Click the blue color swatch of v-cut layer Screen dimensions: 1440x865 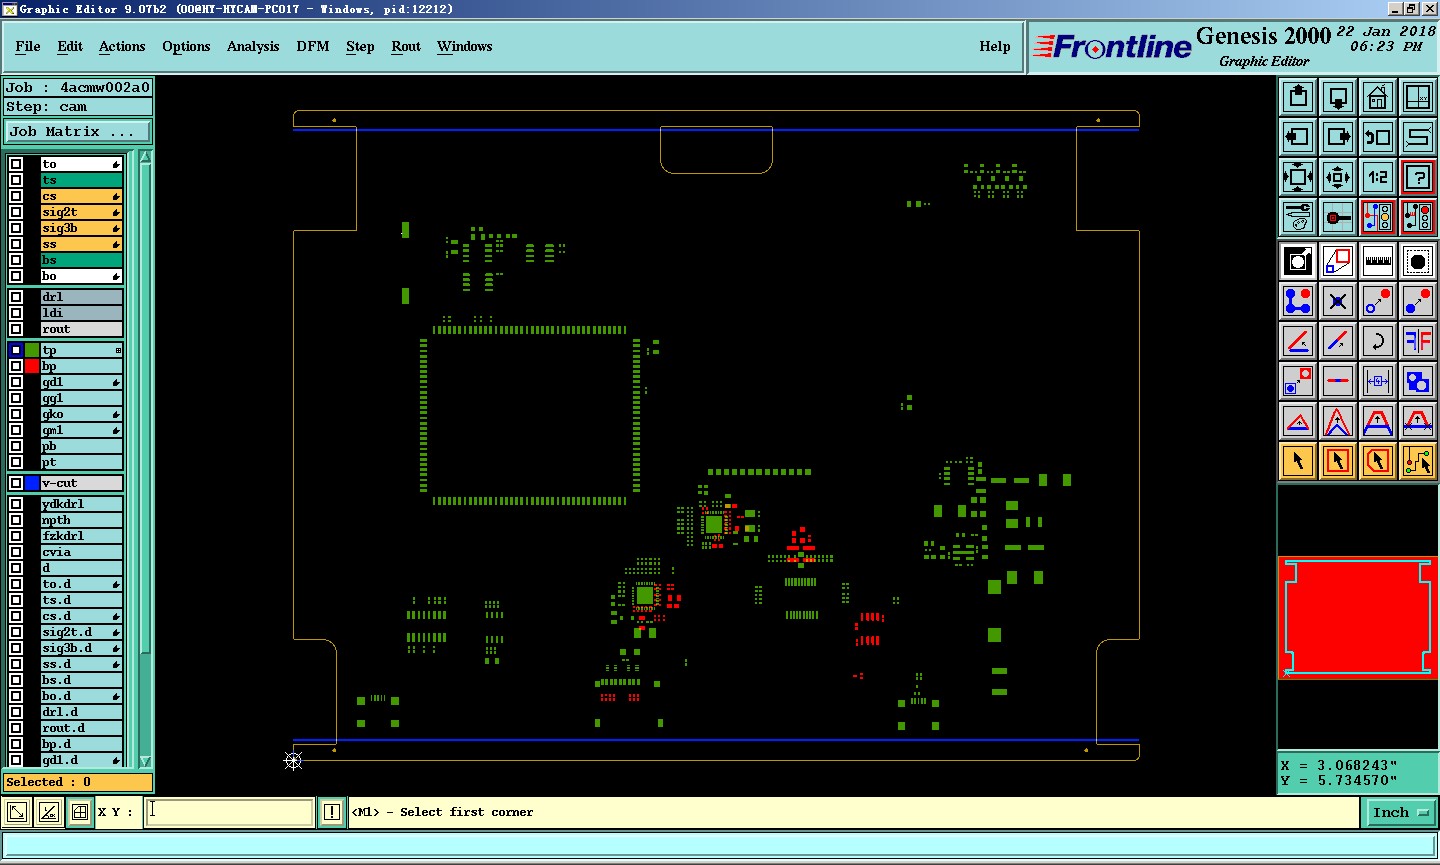click(x=32, y=483)
